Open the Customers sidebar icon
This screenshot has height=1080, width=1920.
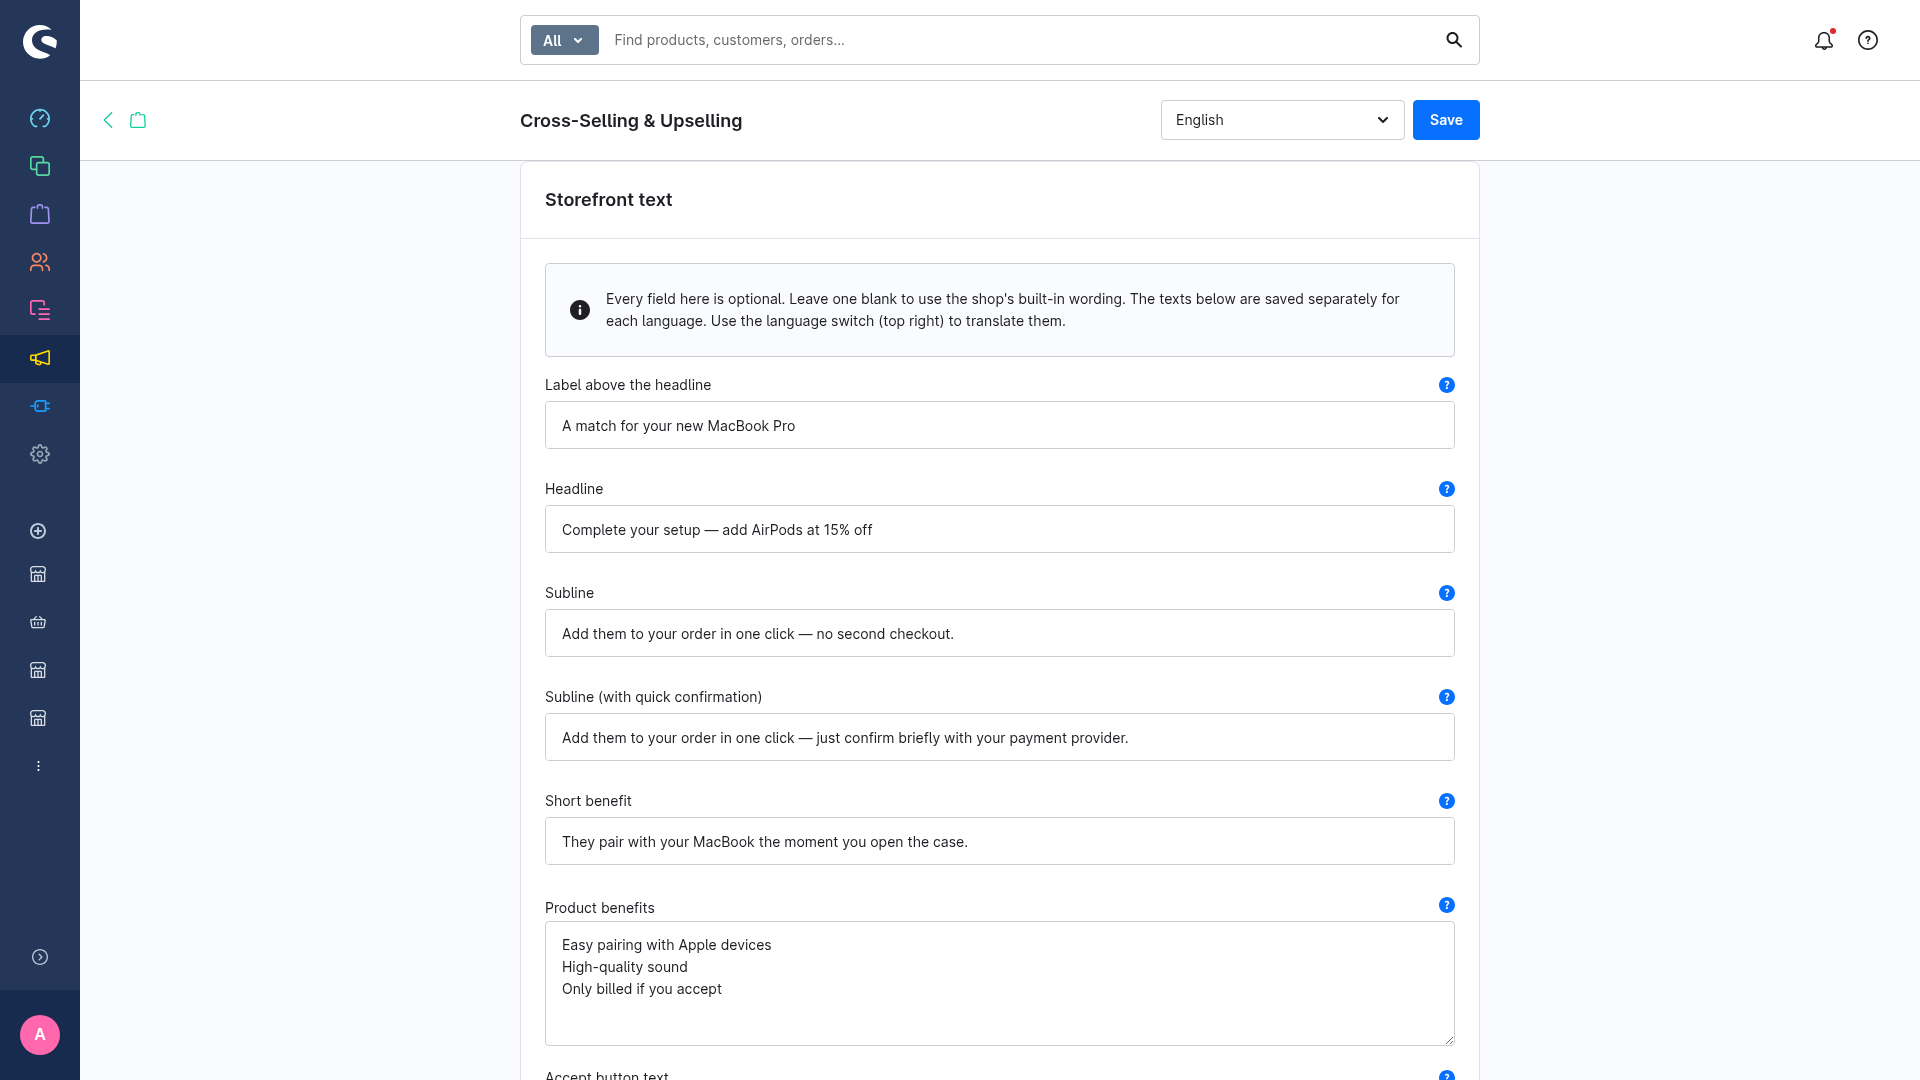(40, 262)
